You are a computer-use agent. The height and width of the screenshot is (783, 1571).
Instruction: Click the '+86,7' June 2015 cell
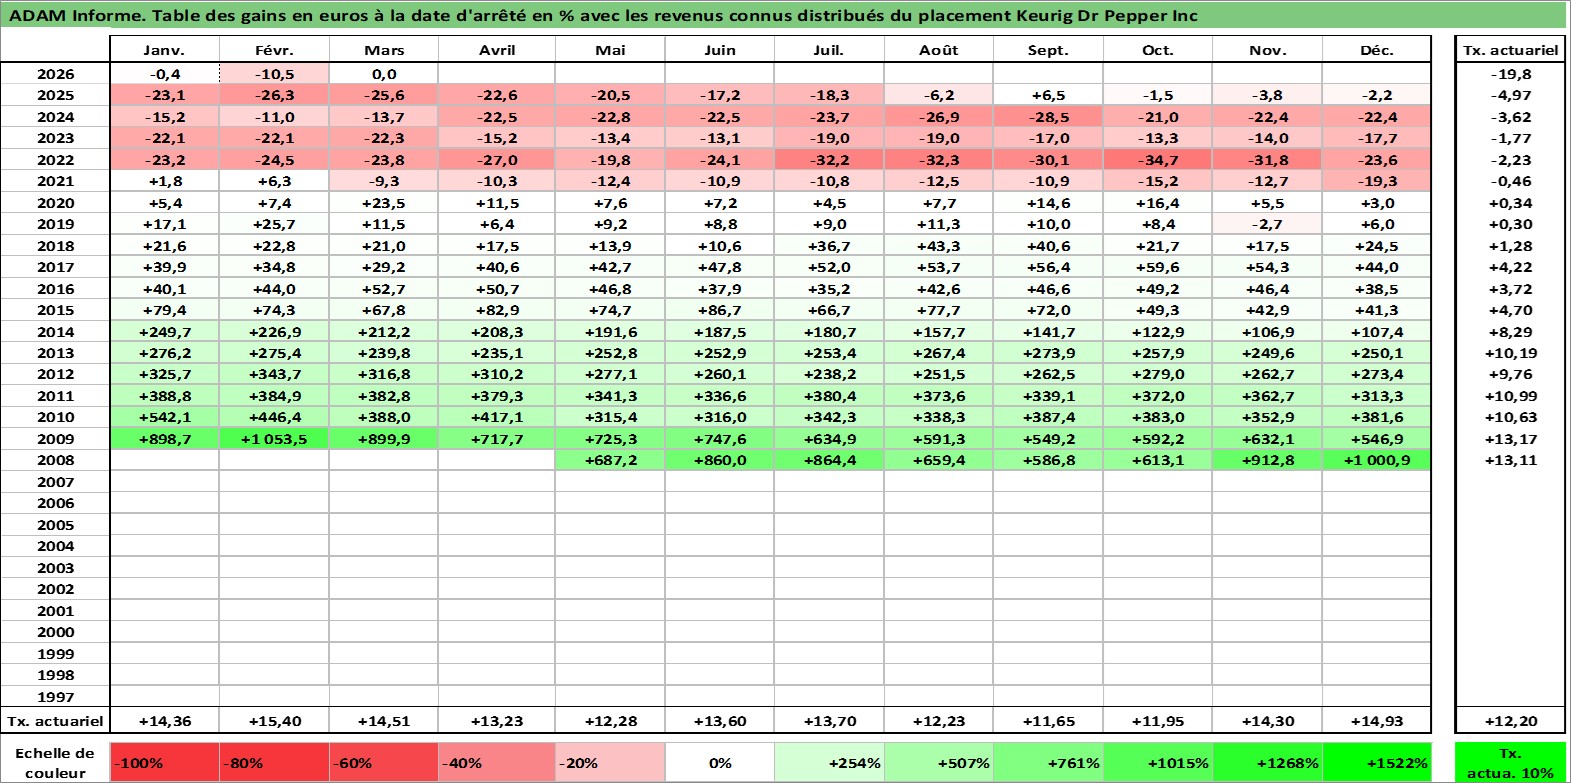720,310
